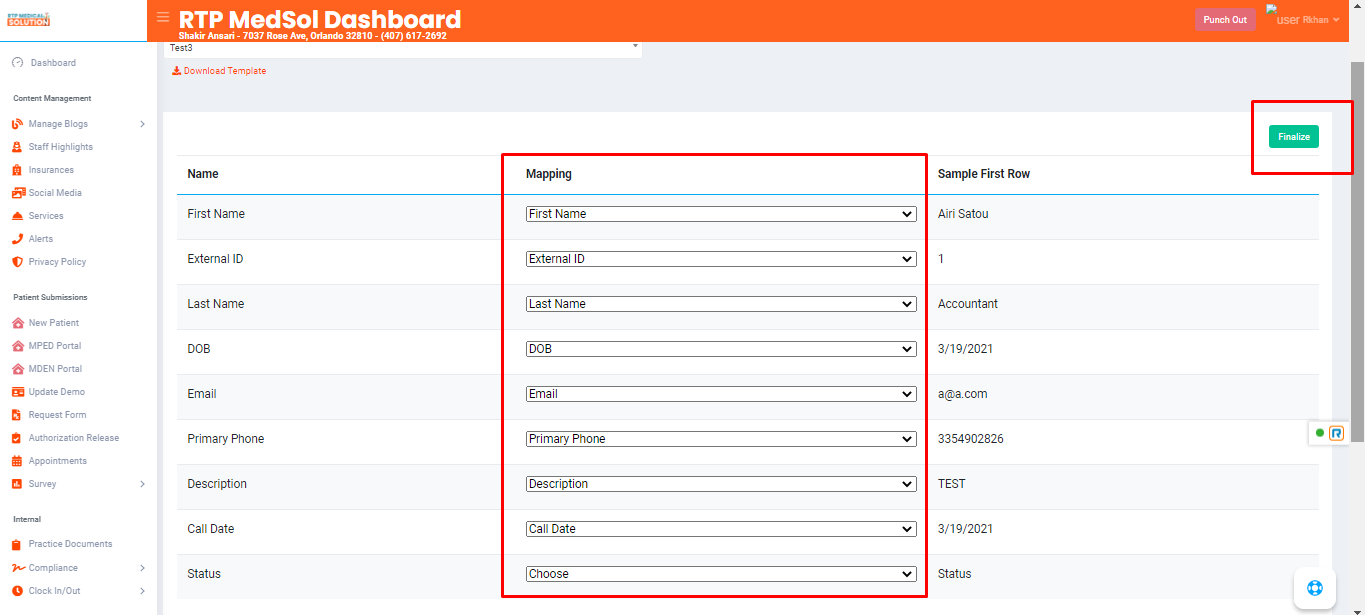This screenshot has width=1365, height=615.
Task: Open Insurances menu item
Action: pyautogui.click(x=51, y=170)
